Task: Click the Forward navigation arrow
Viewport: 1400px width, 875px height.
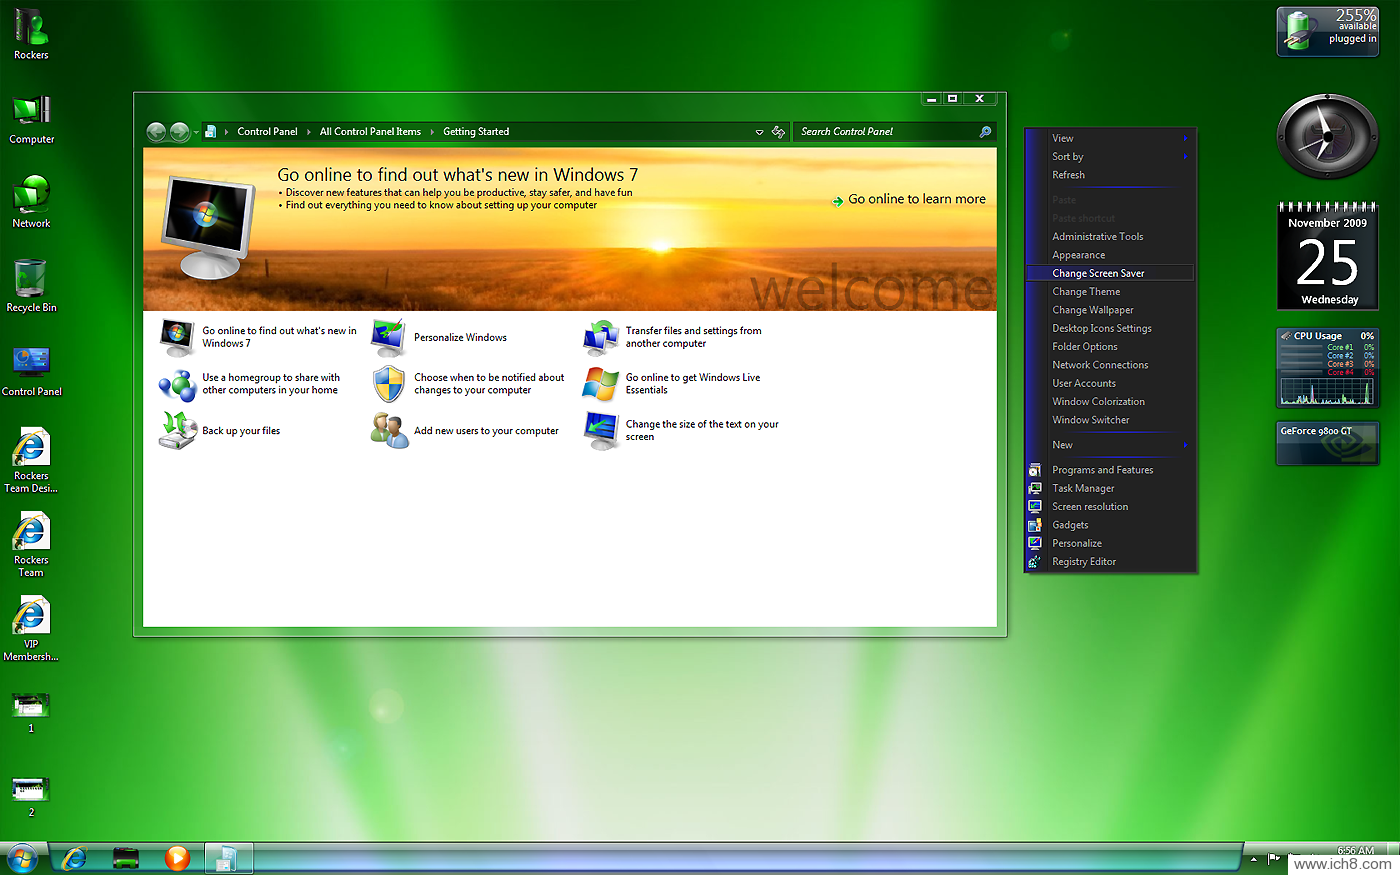Action: pos(179,132)
